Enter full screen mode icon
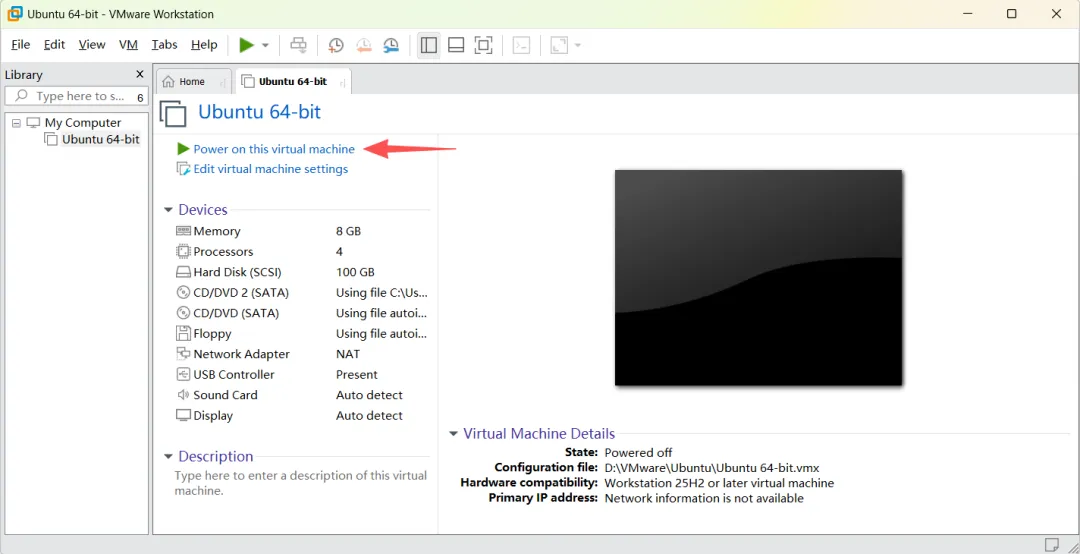Viewport: 1080px width, 554px height. [484, 45]
